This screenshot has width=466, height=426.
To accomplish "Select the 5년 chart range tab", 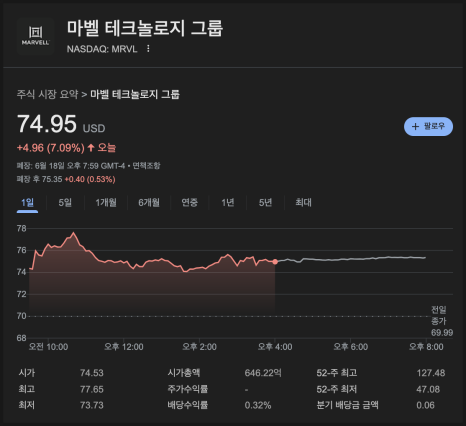I will tap(265, 202).
